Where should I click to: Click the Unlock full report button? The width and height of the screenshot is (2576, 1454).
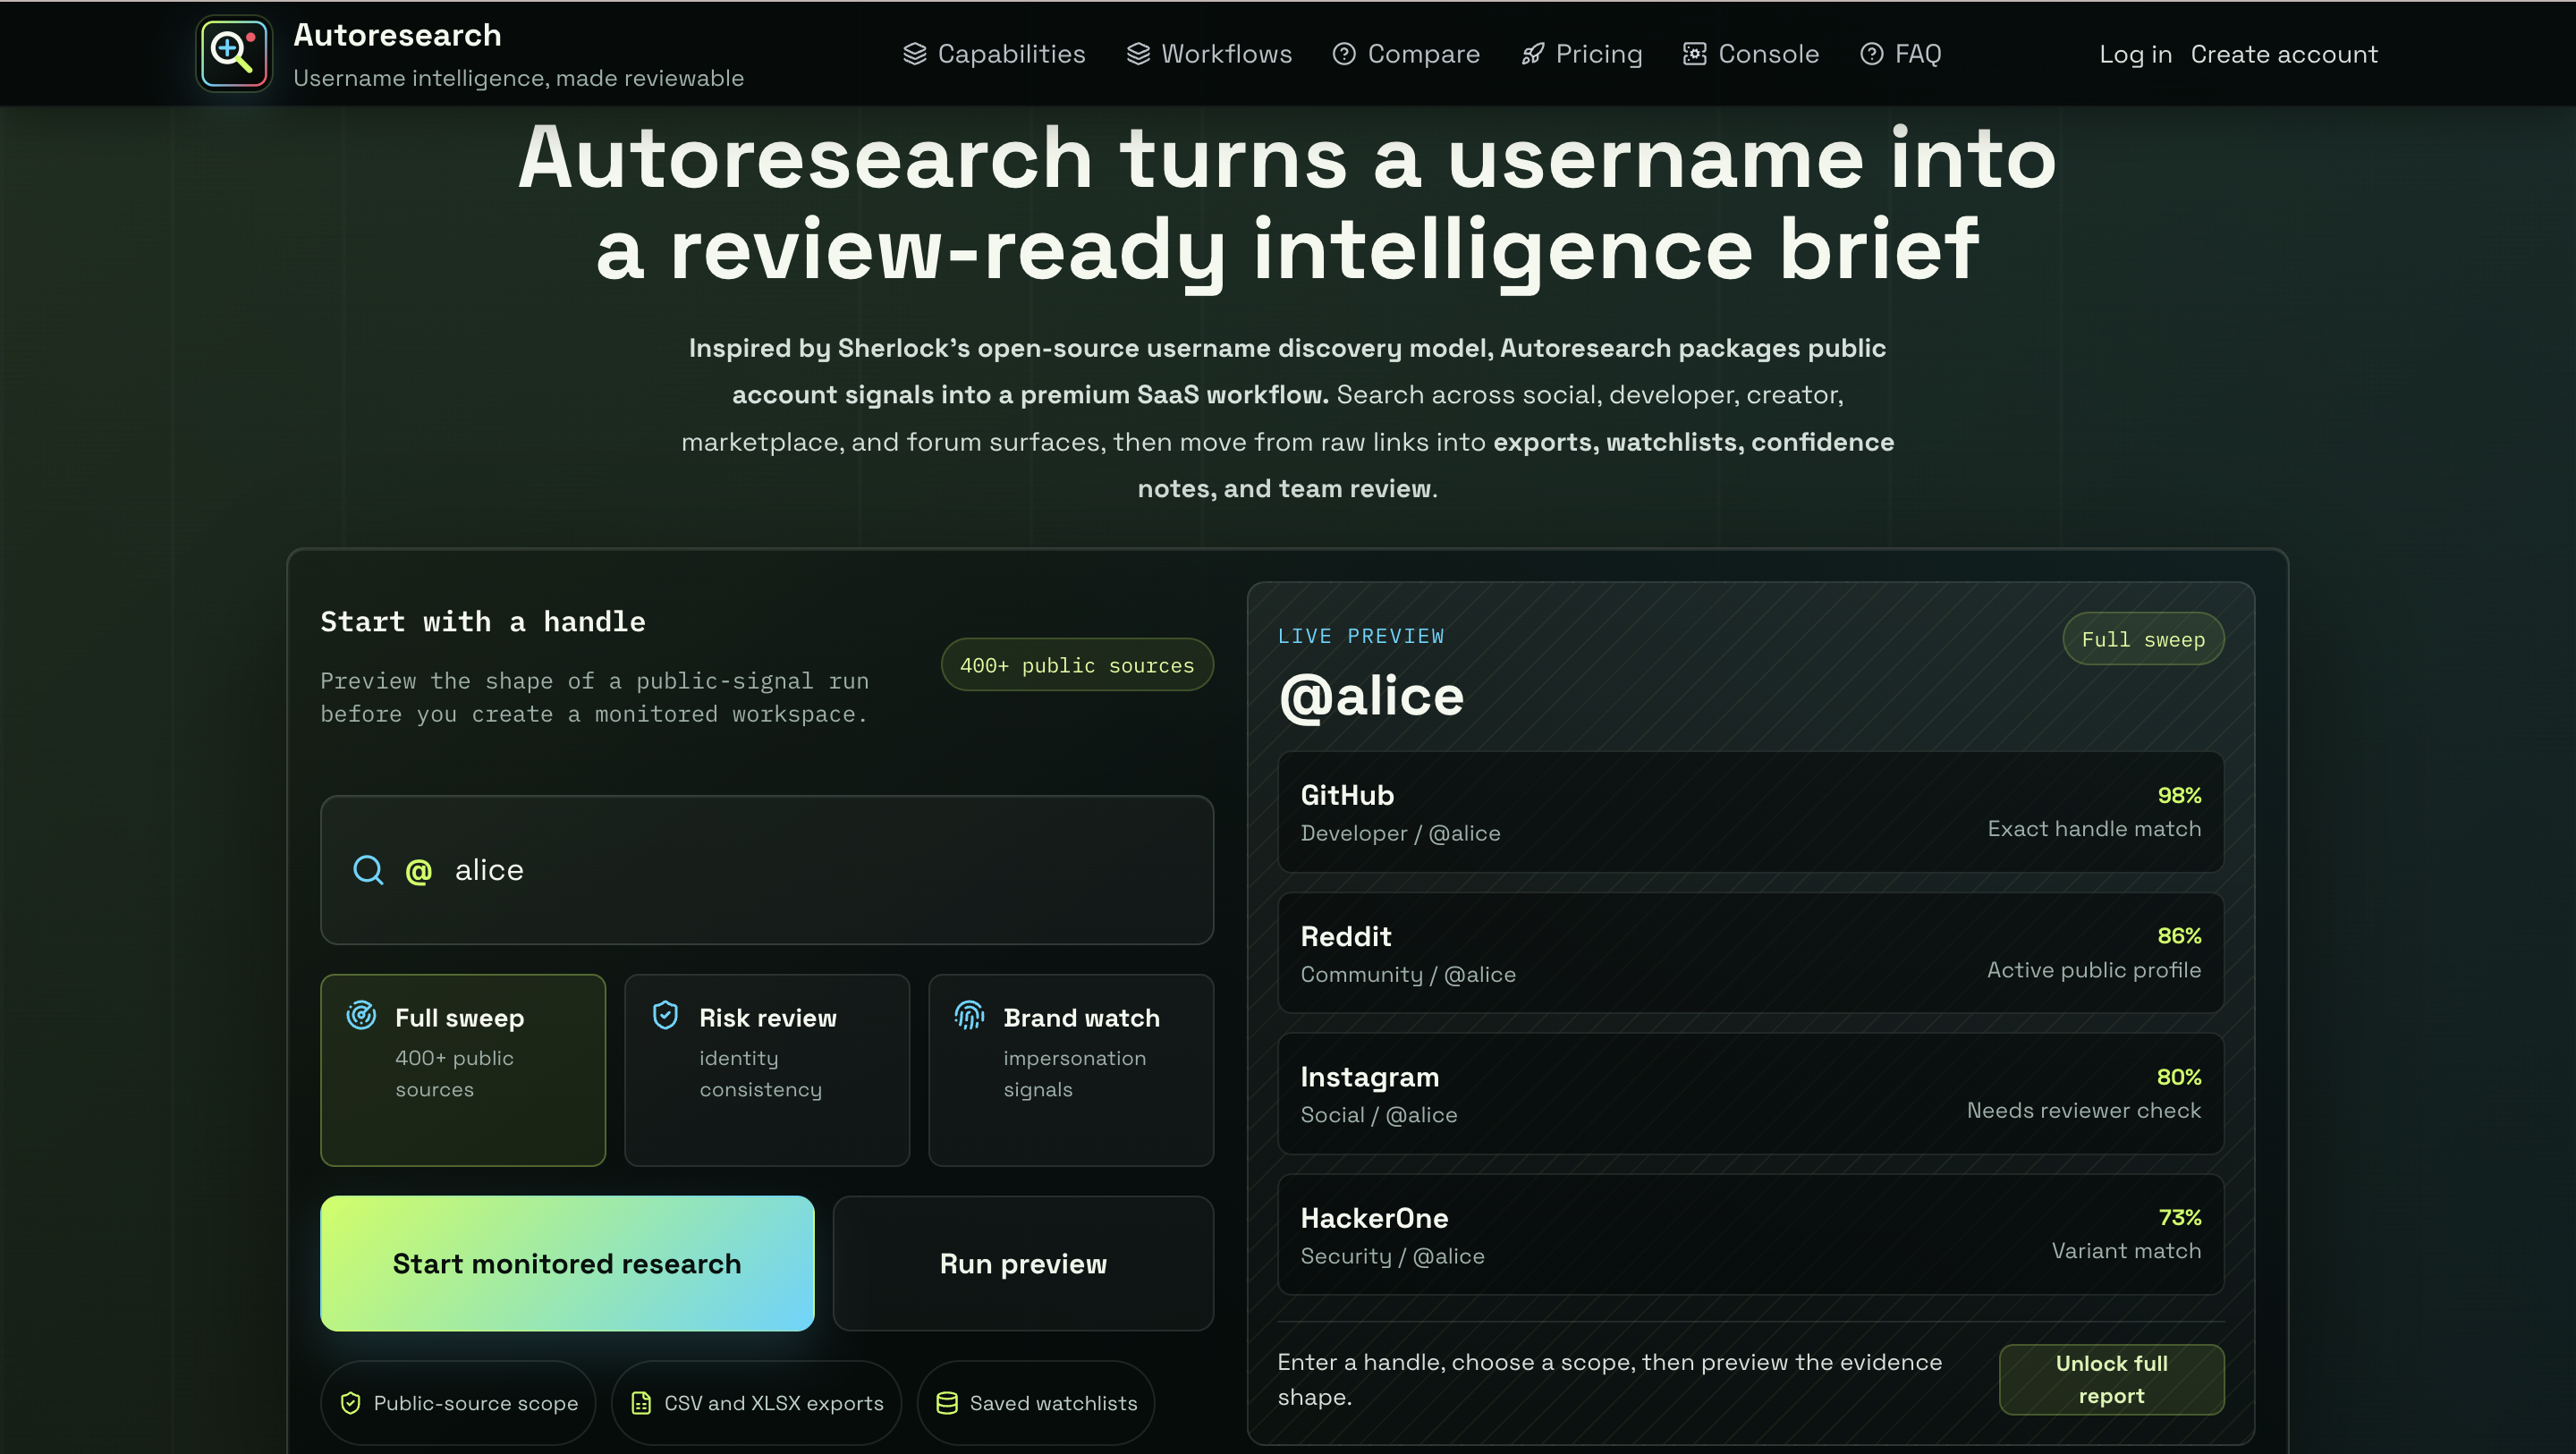click(2111, 1379)
